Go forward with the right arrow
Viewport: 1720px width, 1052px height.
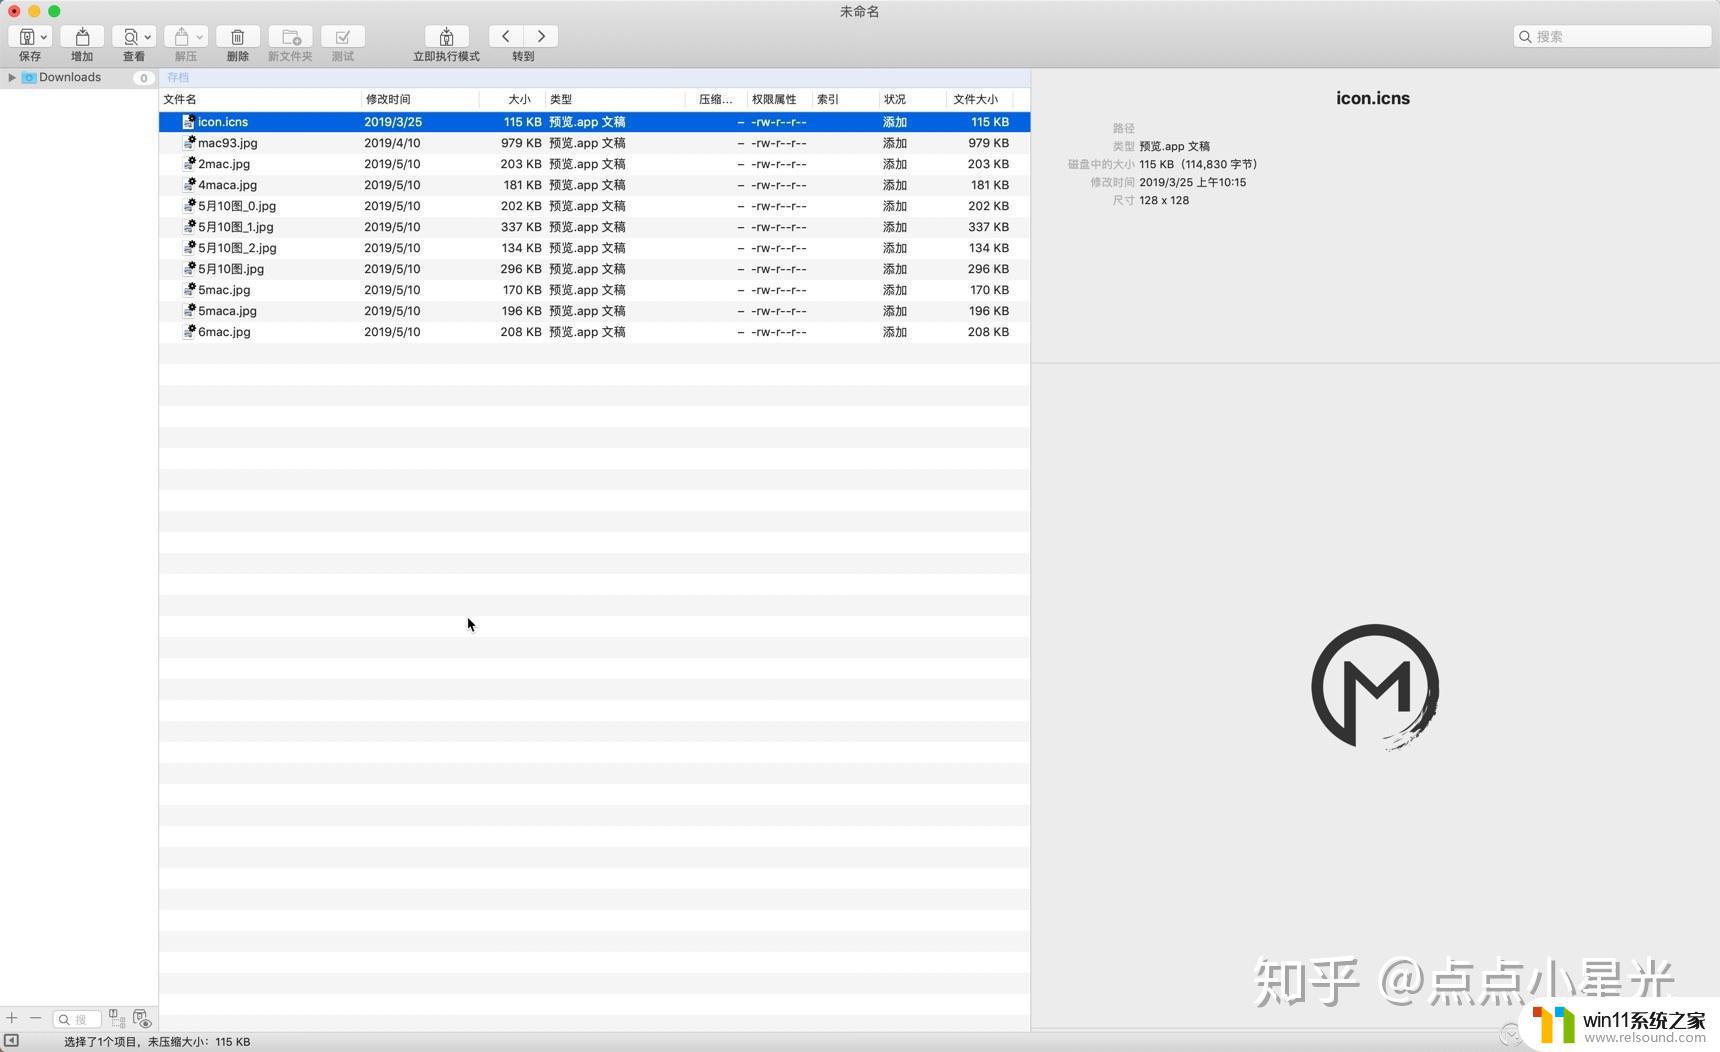[541, 36]
